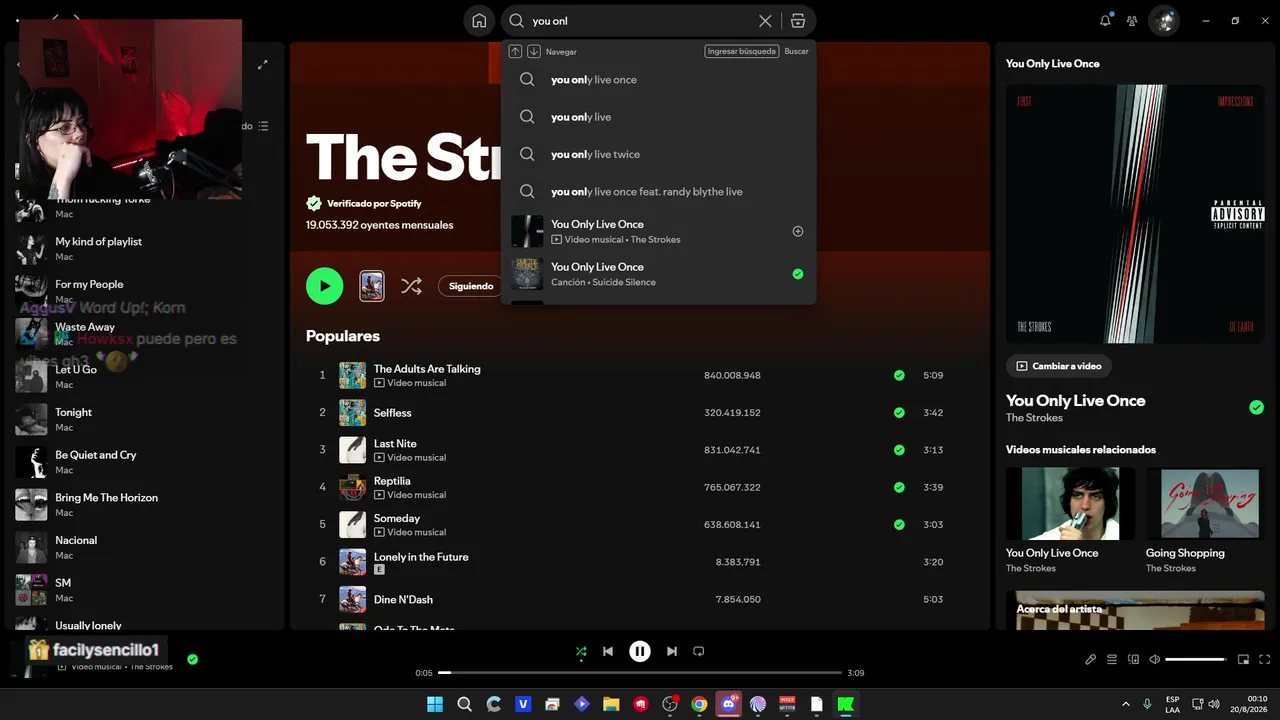
Task: Click the Siguiendo follow button
Action: point(471,286)
